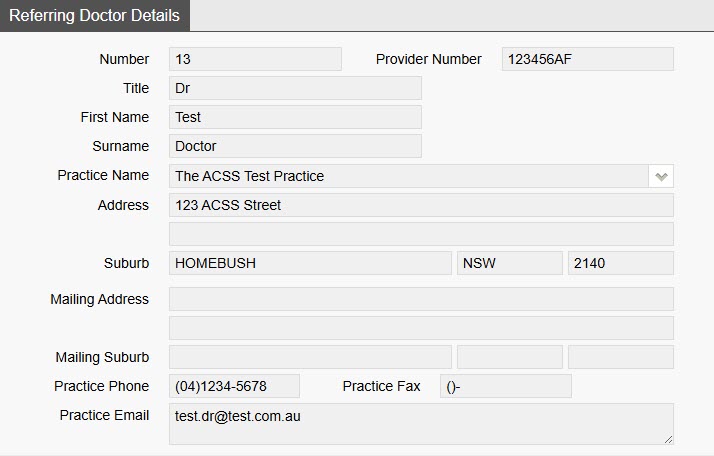Click the Mailing Suburb field
The height and width of the screenshot is (456, 714).
coord(310,357)
